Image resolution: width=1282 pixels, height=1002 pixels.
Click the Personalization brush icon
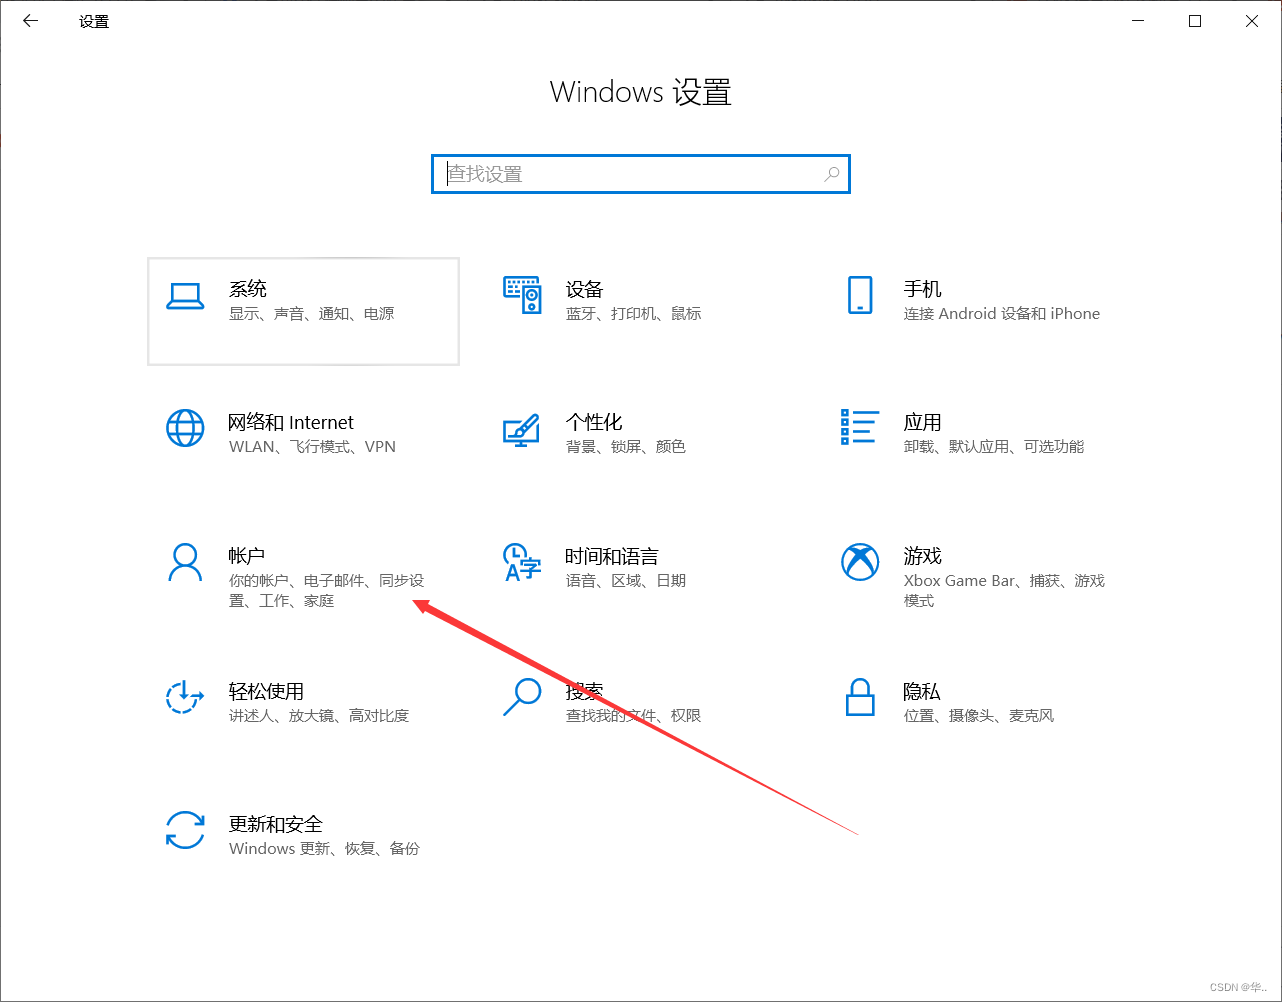tap(521, 430)
